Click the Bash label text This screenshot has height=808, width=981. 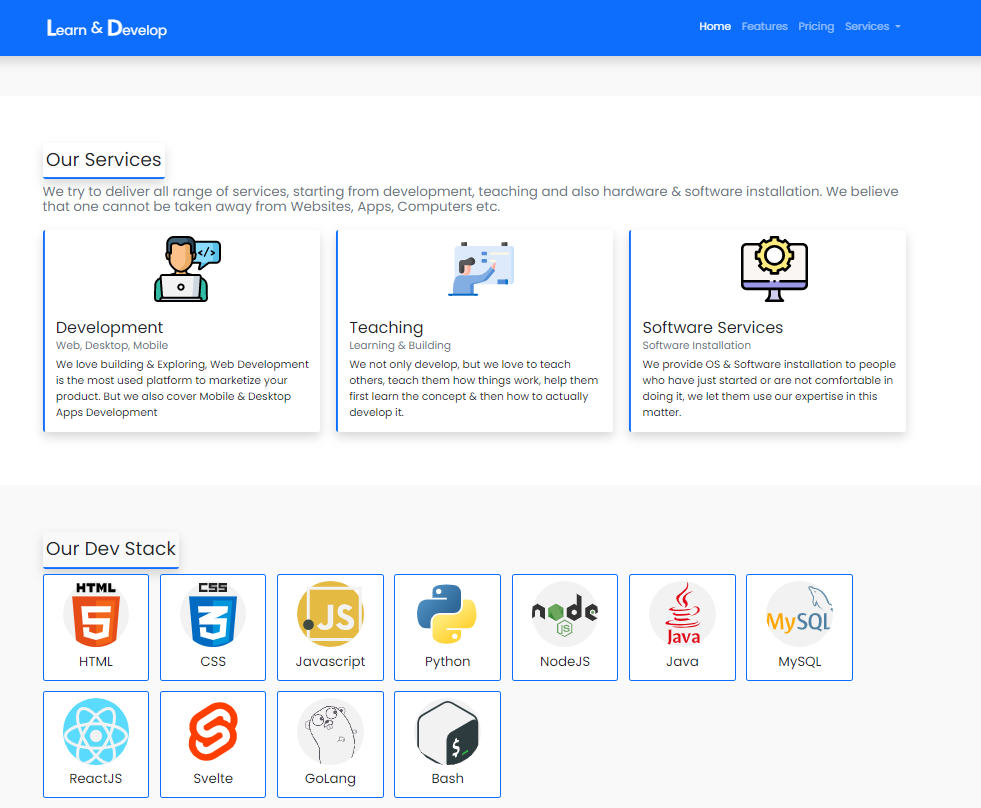(447, 779)
